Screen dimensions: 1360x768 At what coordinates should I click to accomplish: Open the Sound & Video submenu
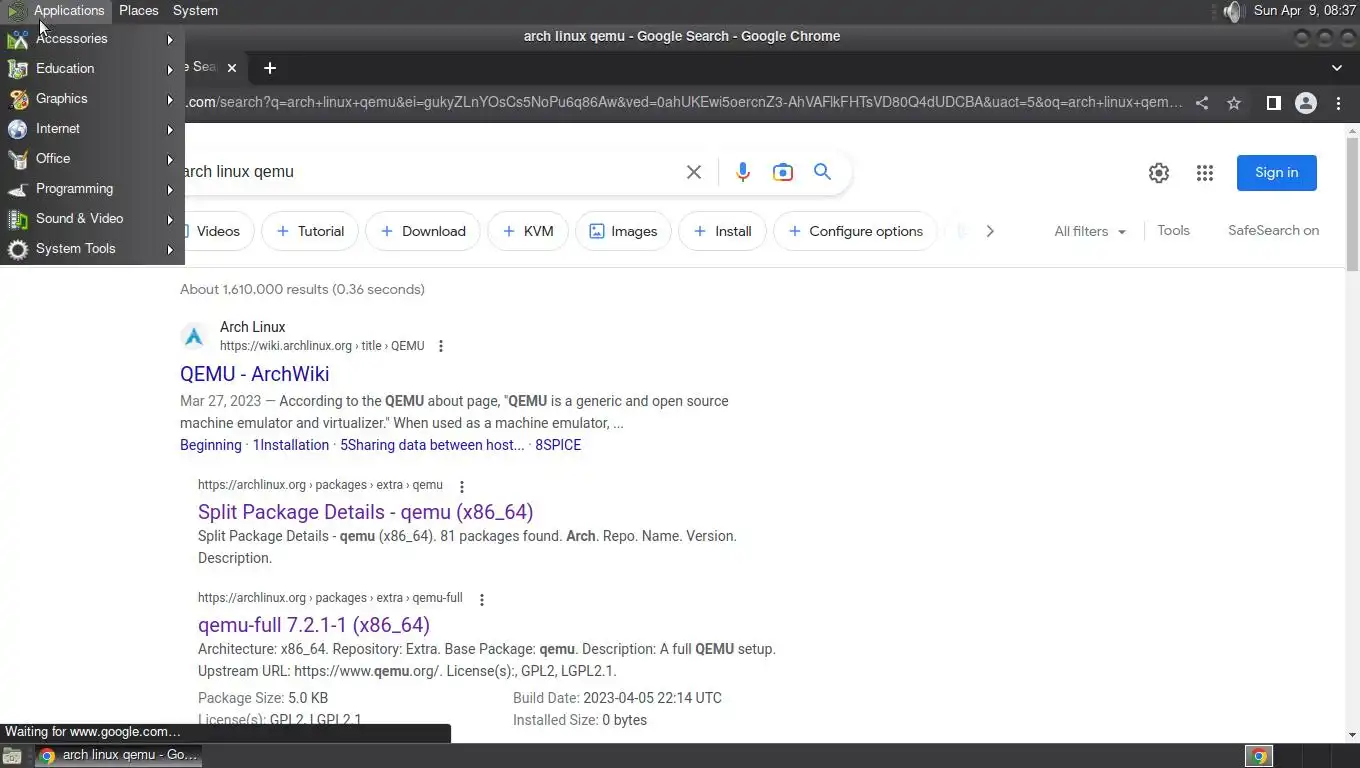pos(92,219)
